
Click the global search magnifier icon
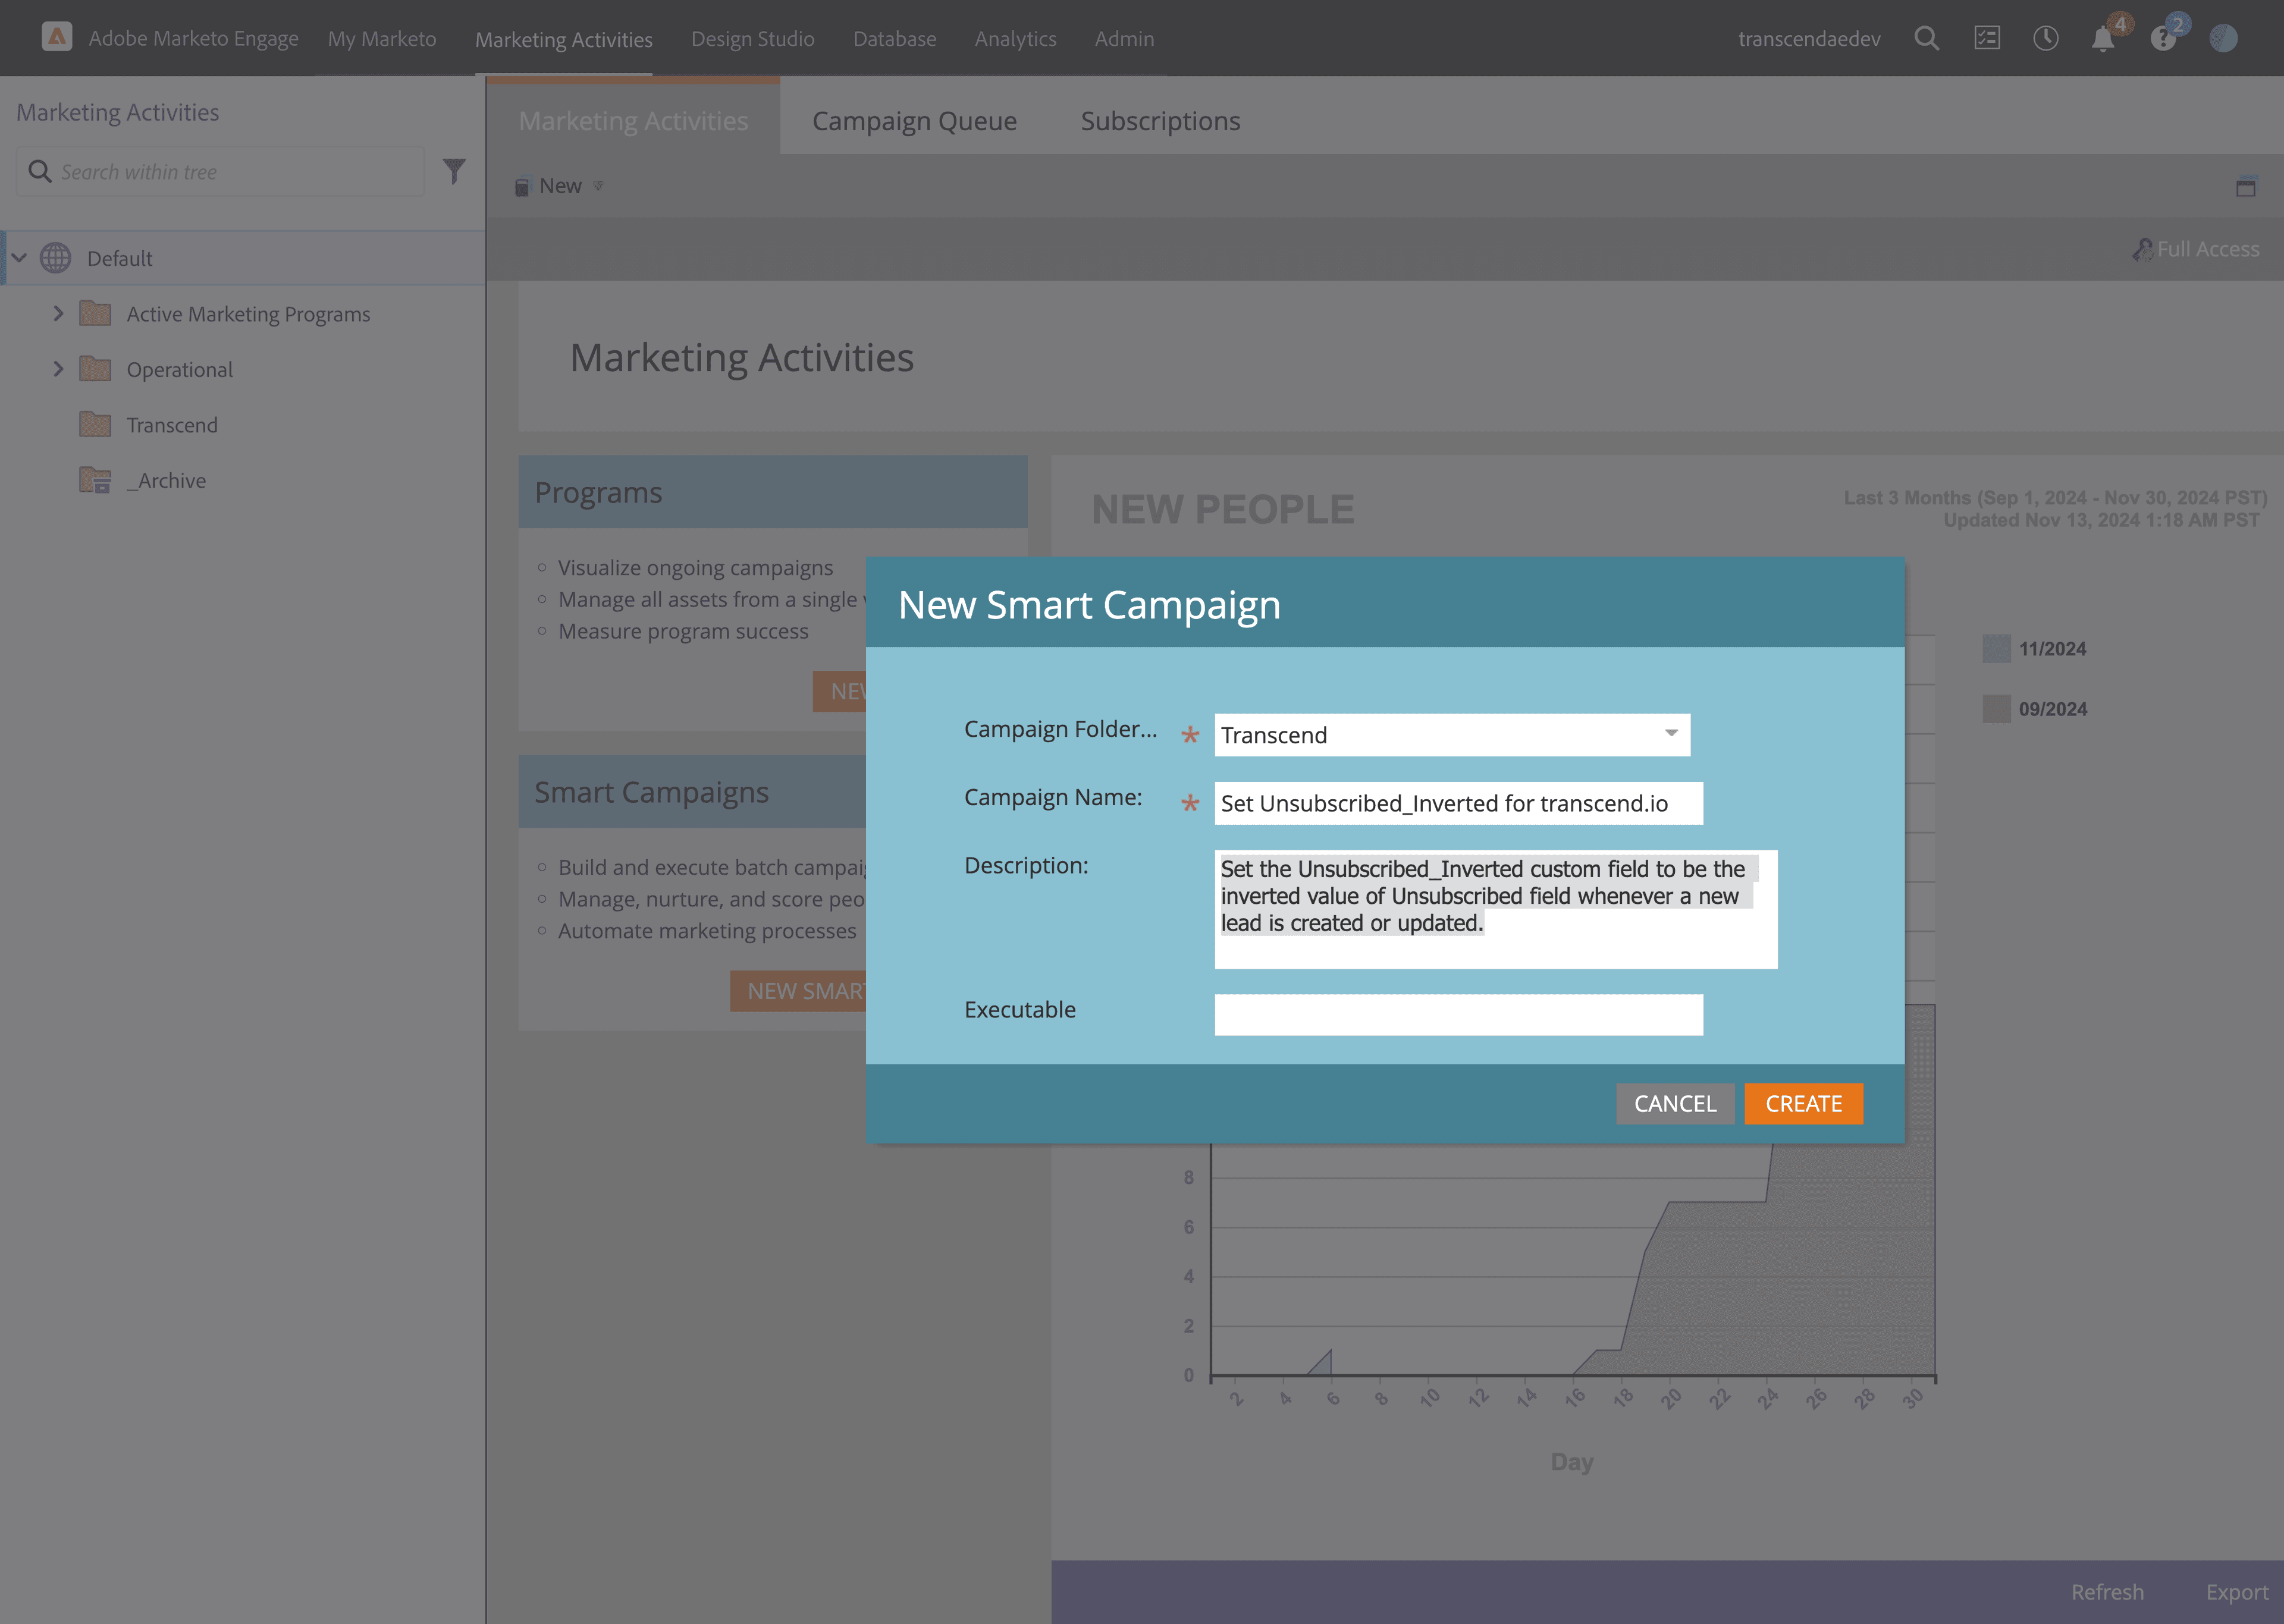click(x=1926, y=39)
